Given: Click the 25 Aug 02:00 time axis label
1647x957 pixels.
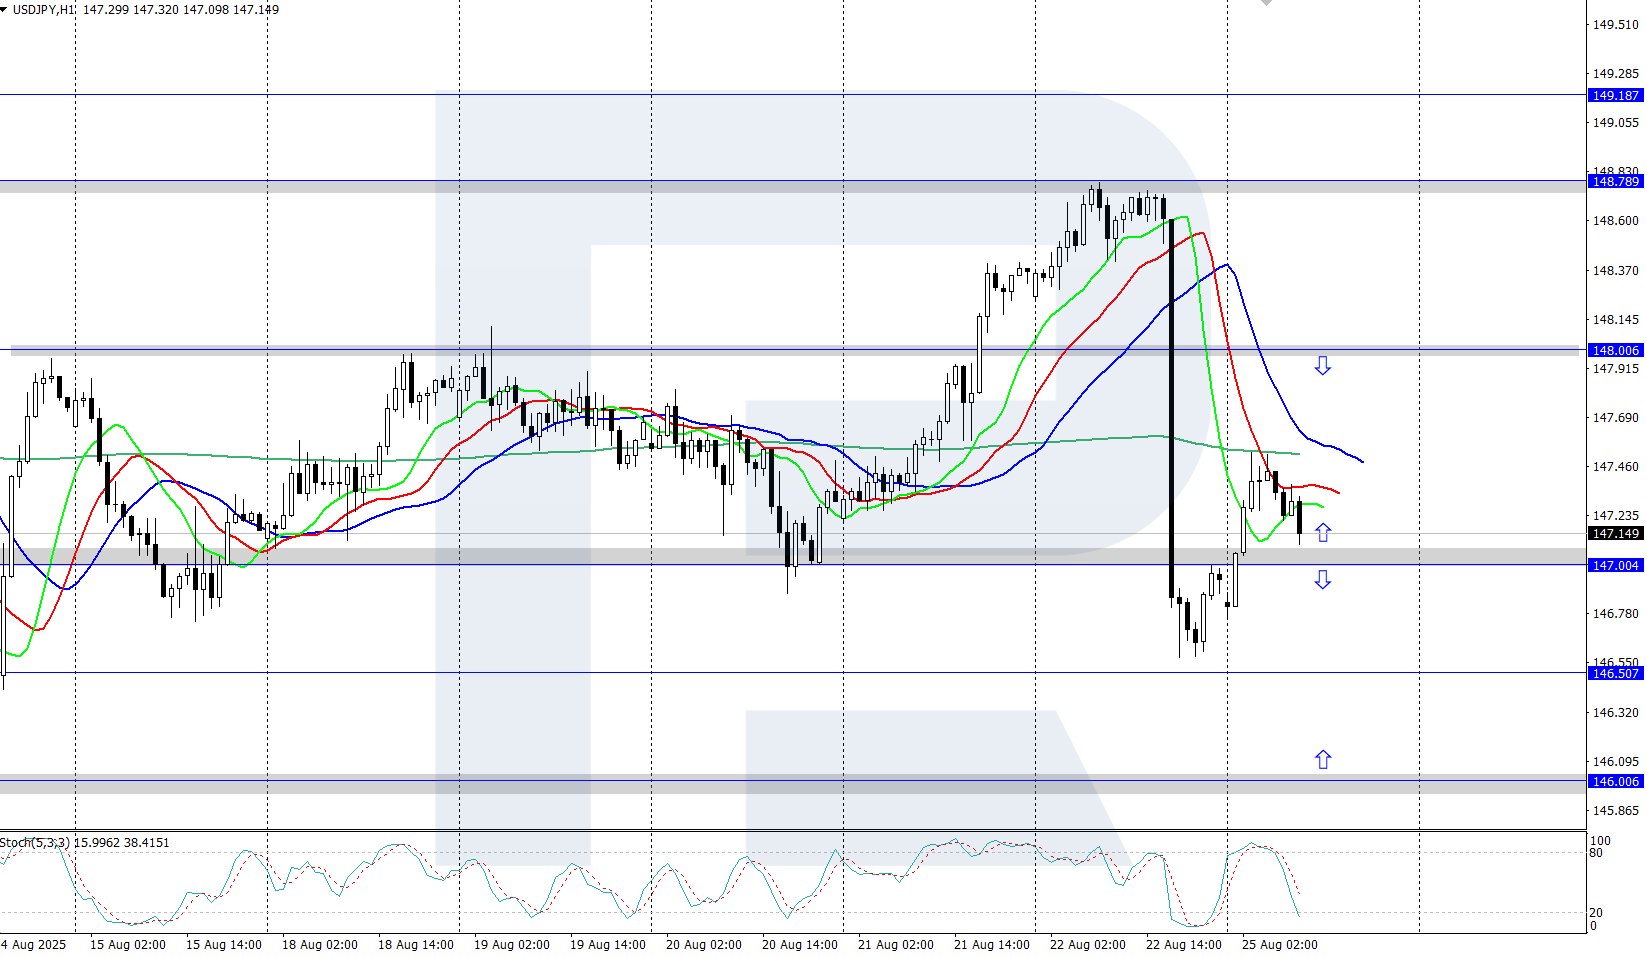Looking at the screenshot, I should pos(1279,945).
